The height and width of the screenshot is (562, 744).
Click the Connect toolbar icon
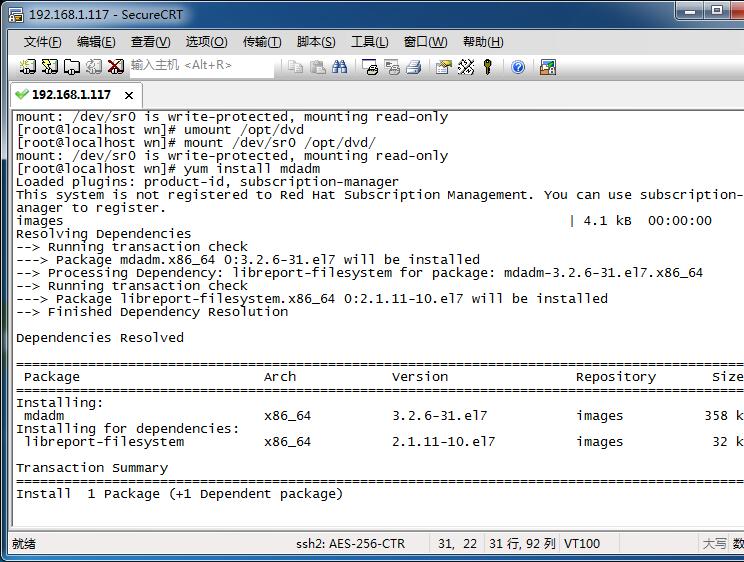click(x=28, y=66)
